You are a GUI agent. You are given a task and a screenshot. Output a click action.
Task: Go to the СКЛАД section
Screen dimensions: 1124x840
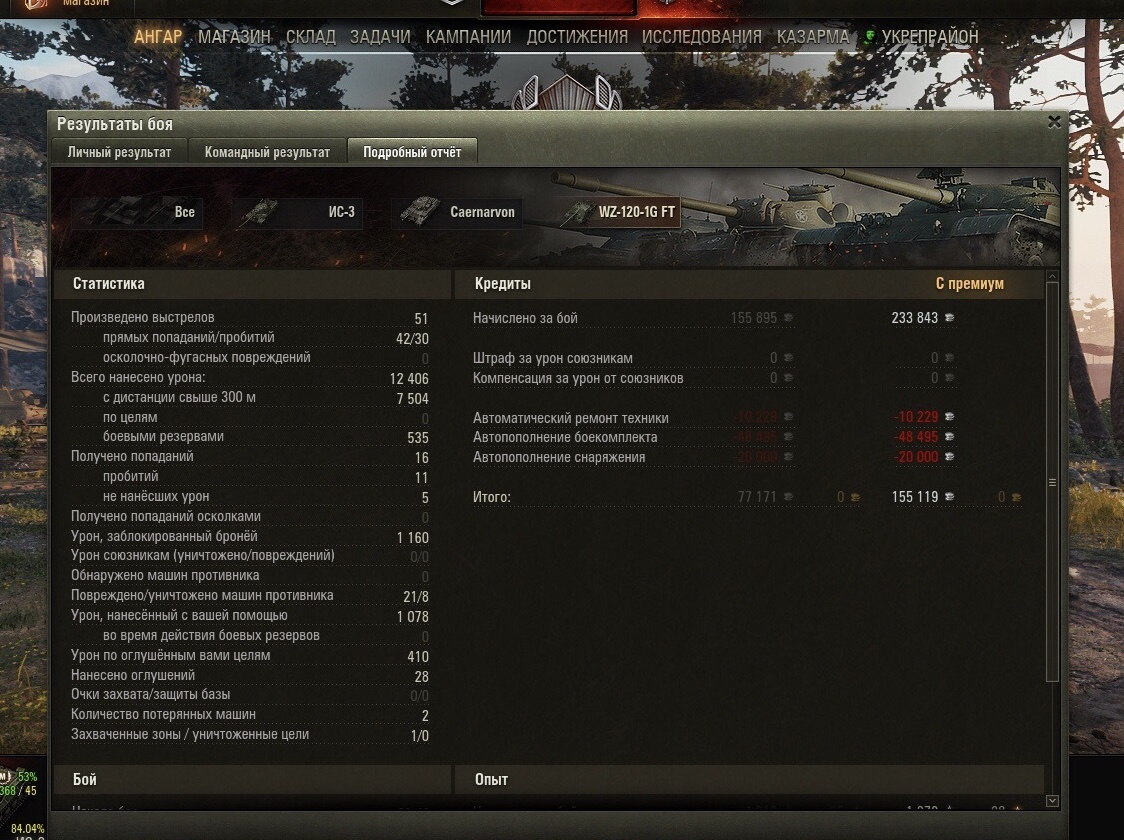[x=310, y=37]
